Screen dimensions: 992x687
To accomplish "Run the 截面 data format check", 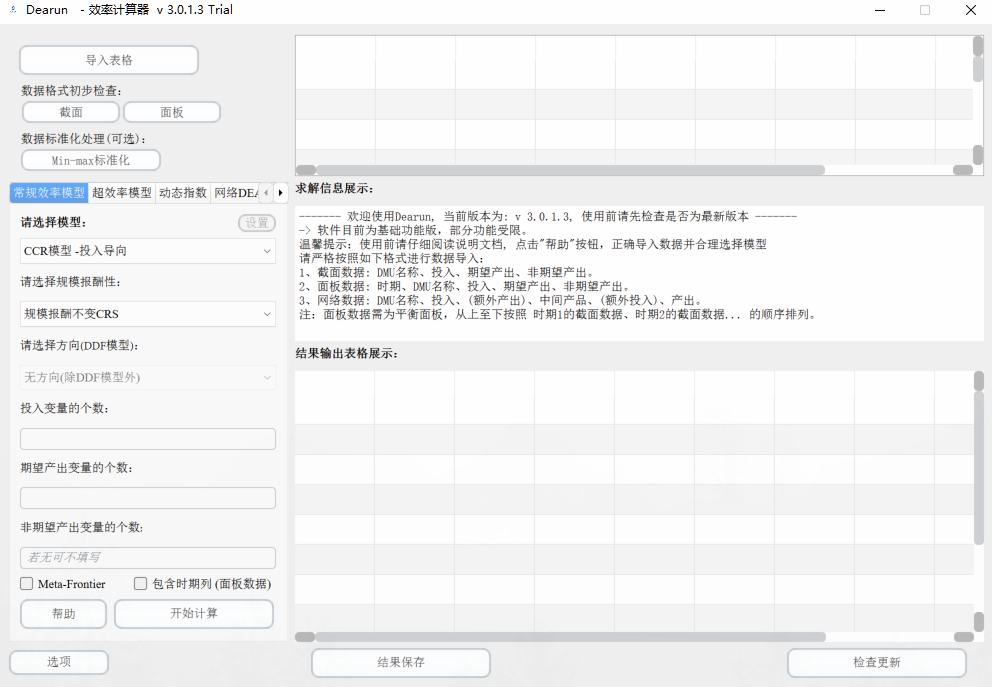I will [70, 111].
